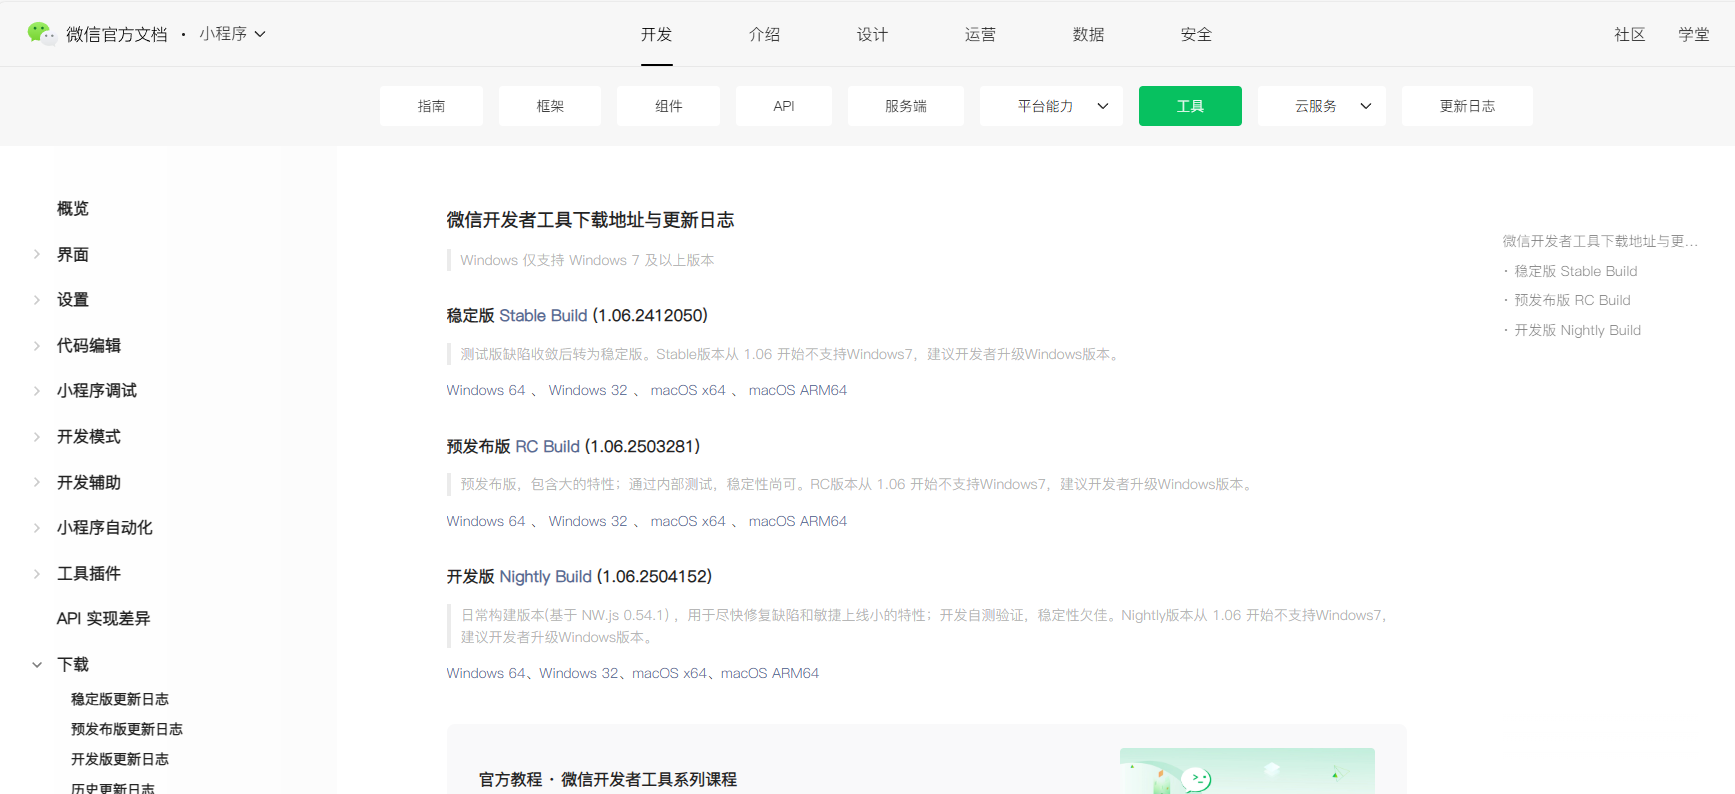Expand the 工具插件 sidebar chevron
1735x794 pixels.
tap(37, 573)
